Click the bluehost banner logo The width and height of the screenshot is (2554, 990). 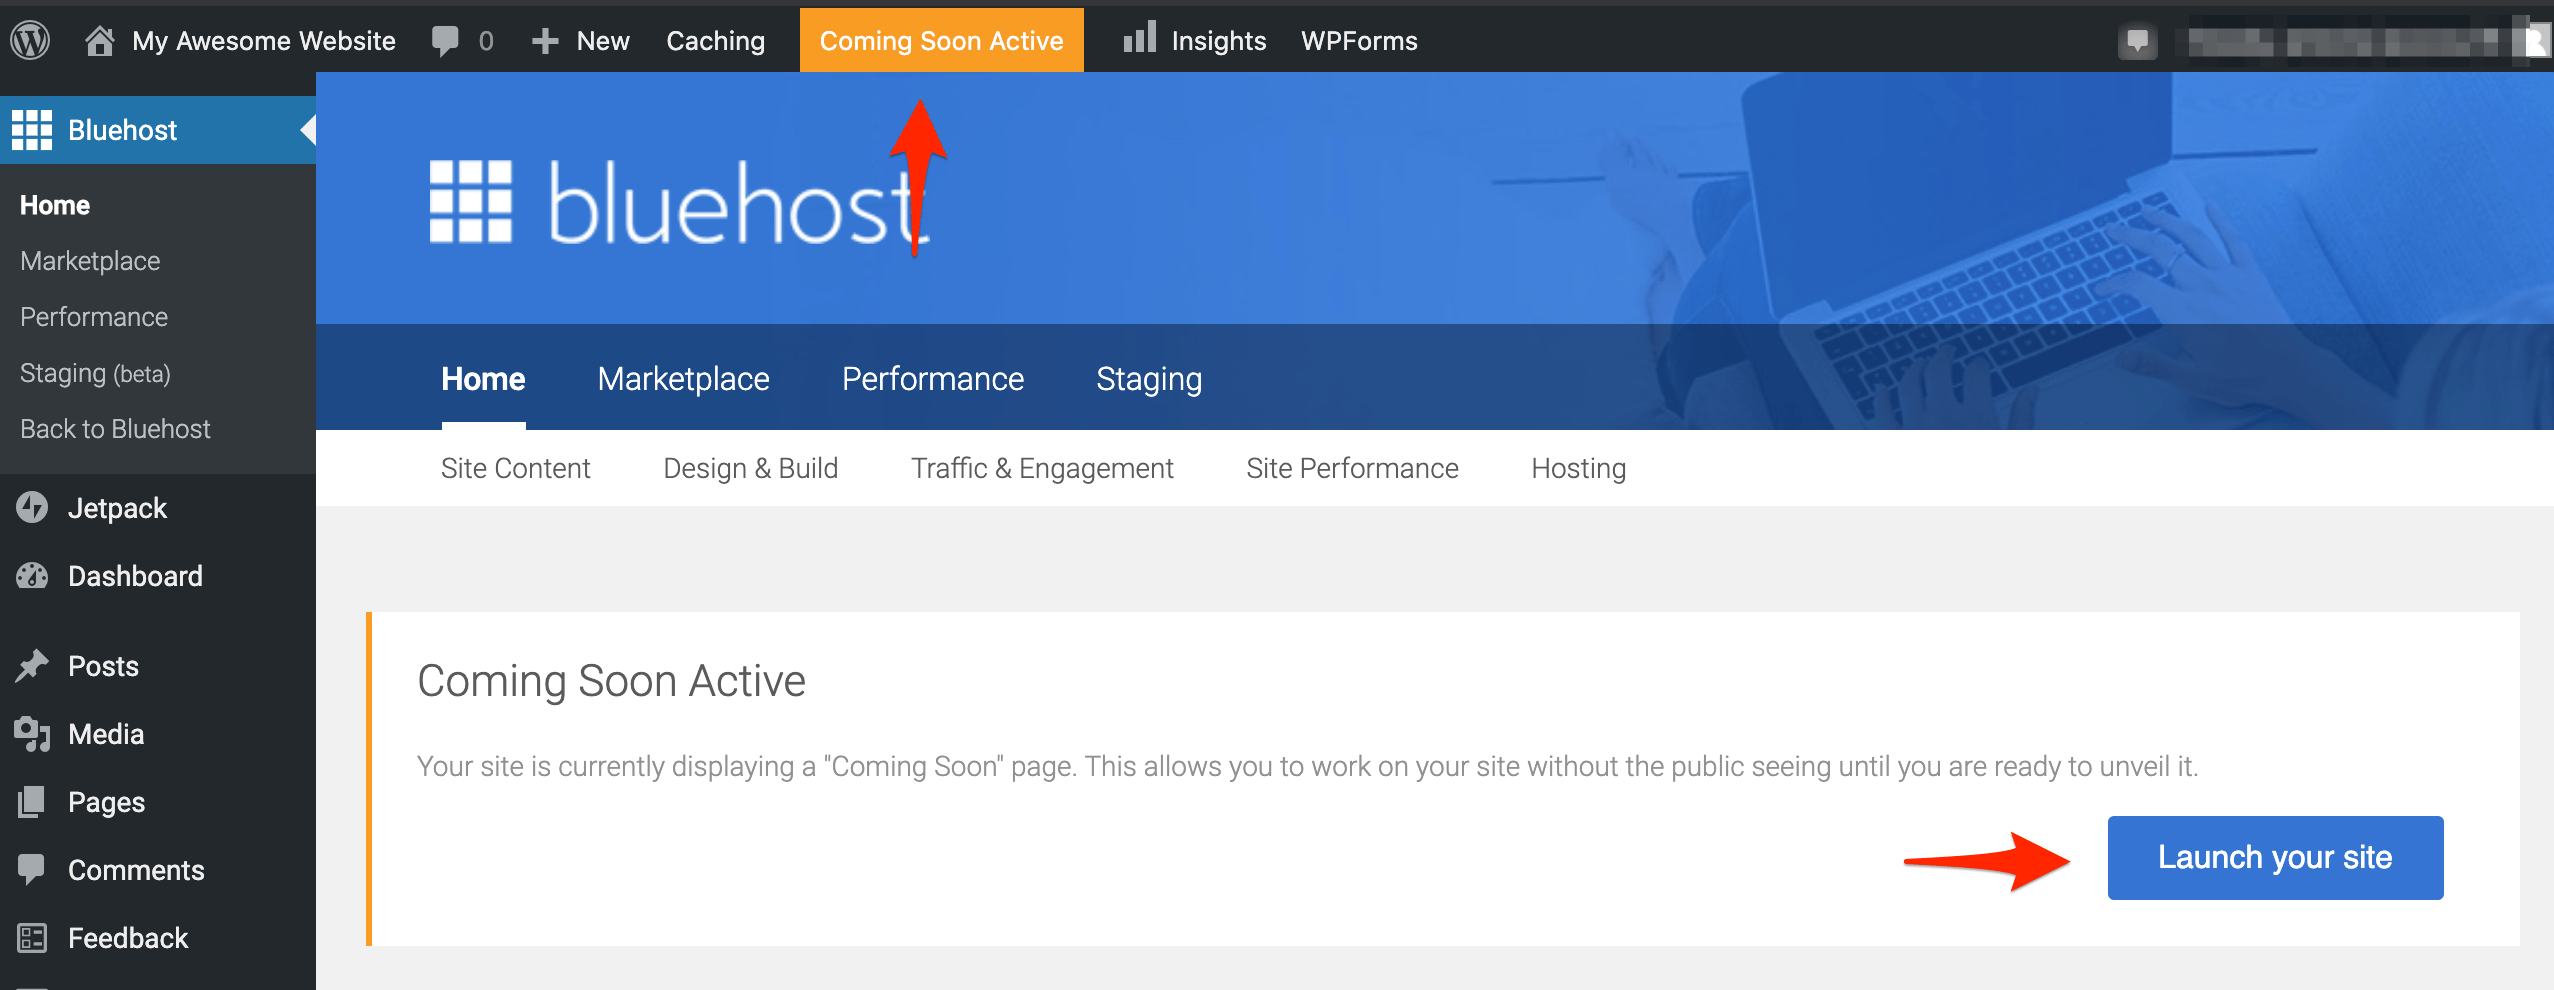pos(678,203)
